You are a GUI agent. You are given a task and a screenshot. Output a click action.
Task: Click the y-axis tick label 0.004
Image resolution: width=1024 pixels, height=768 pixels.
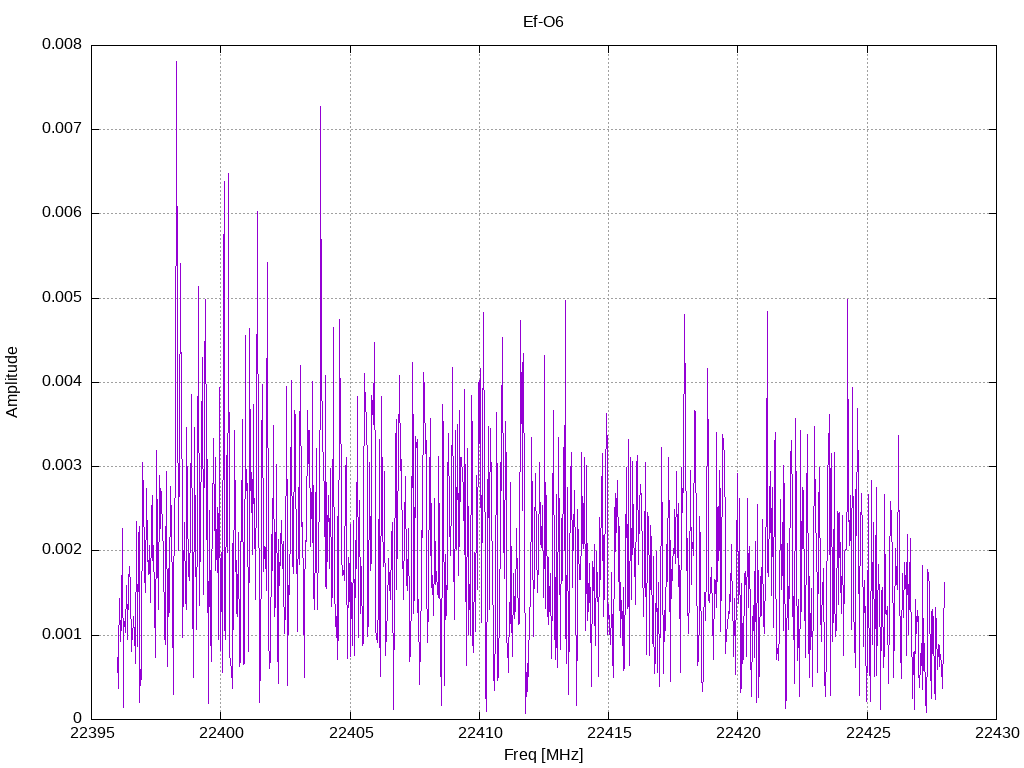62,381
